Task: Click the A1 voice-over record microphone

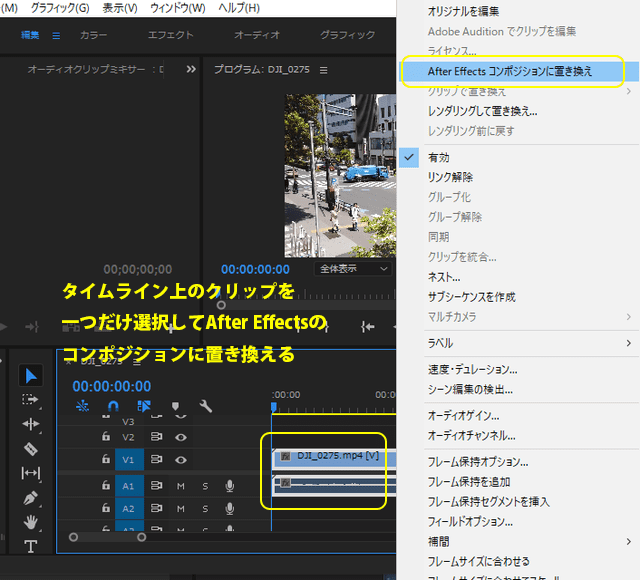Action: point(230,486)
